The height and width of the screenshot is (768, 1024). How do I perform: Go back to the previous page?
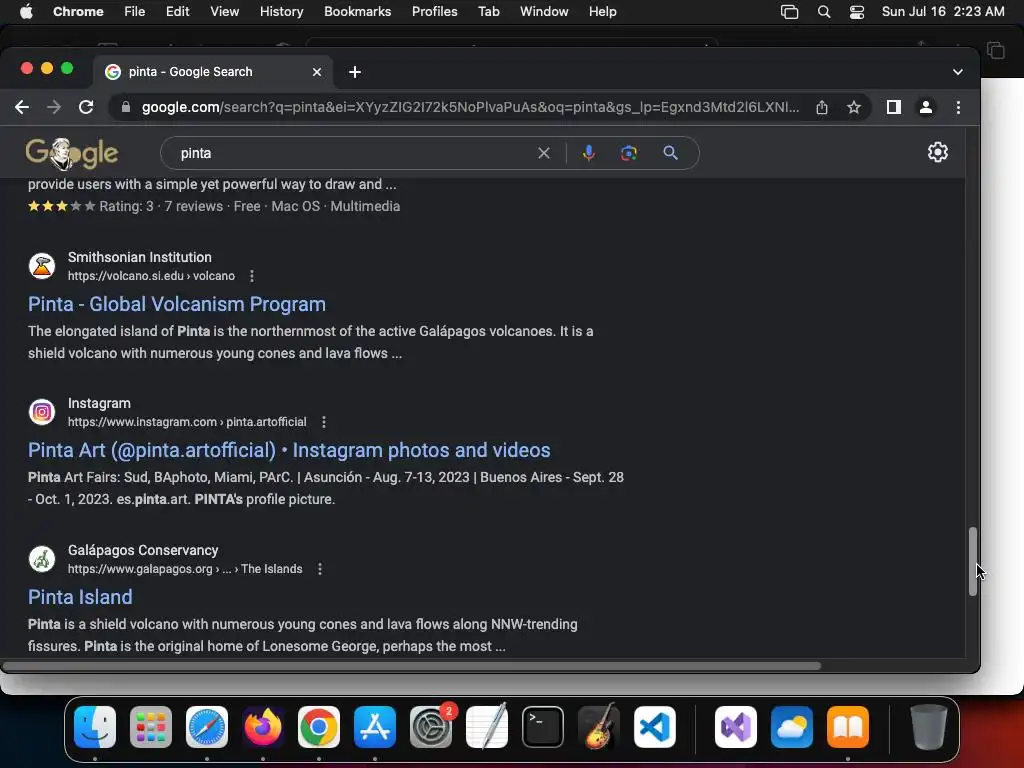[22, 107]
